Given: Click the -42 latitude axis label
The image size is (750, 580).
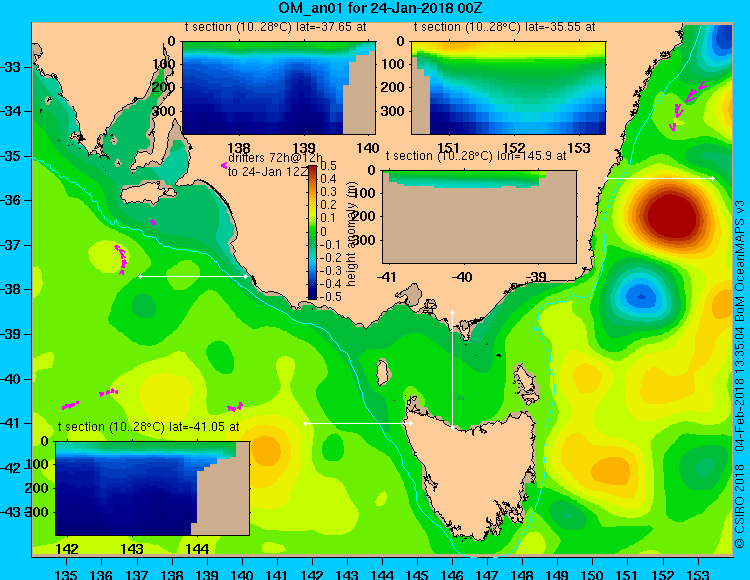Looking at the screenshot, I should (11, 468).
